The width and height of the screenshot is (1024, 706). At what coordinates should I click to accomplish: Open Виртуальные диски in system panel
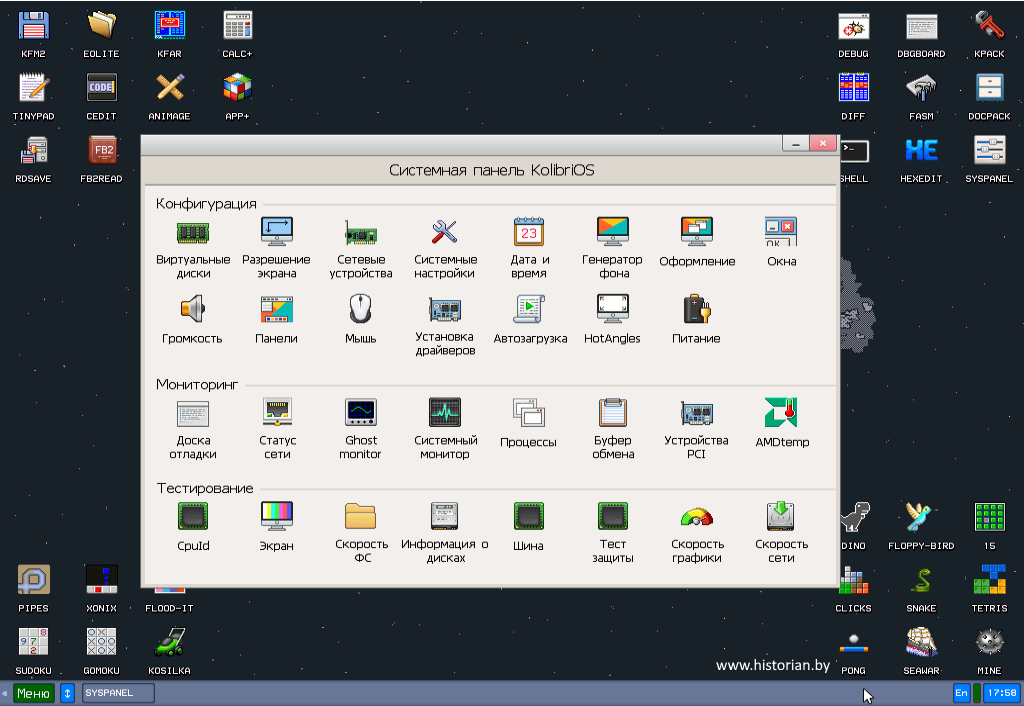click(x=193, y=233)
